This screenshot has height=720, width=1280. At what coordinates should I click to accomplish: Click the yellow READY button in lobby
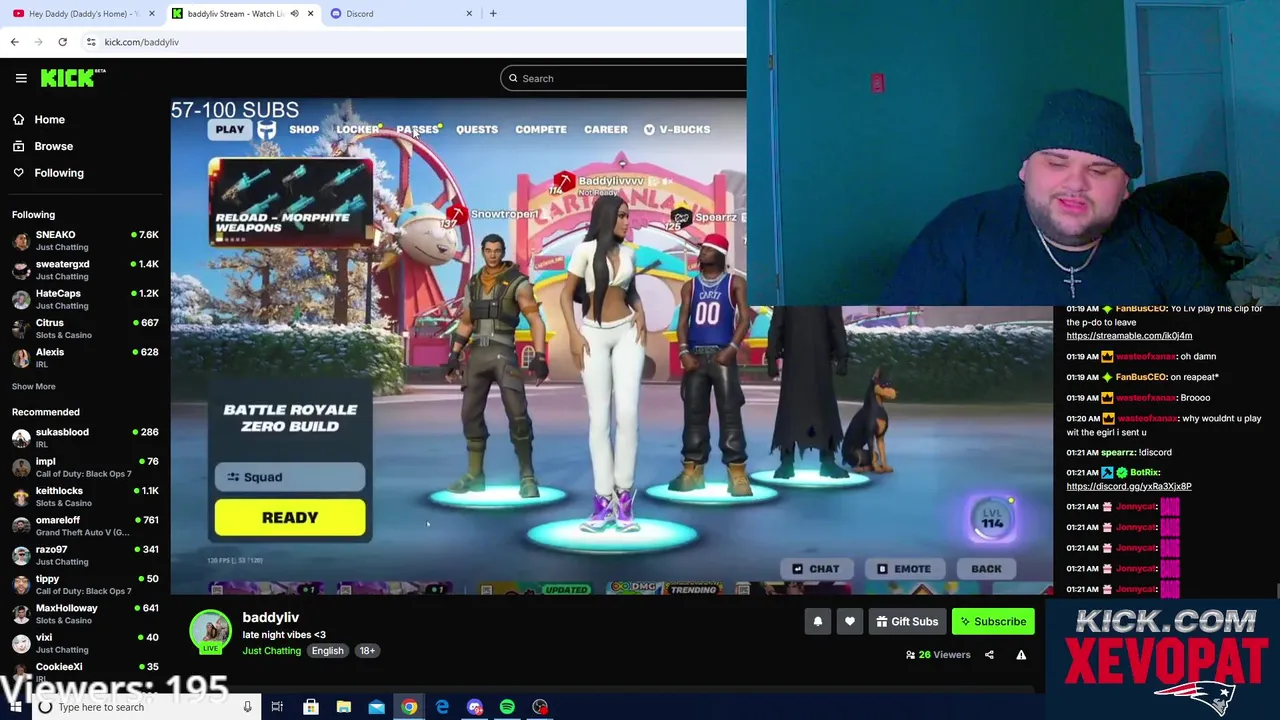[290, 518]
